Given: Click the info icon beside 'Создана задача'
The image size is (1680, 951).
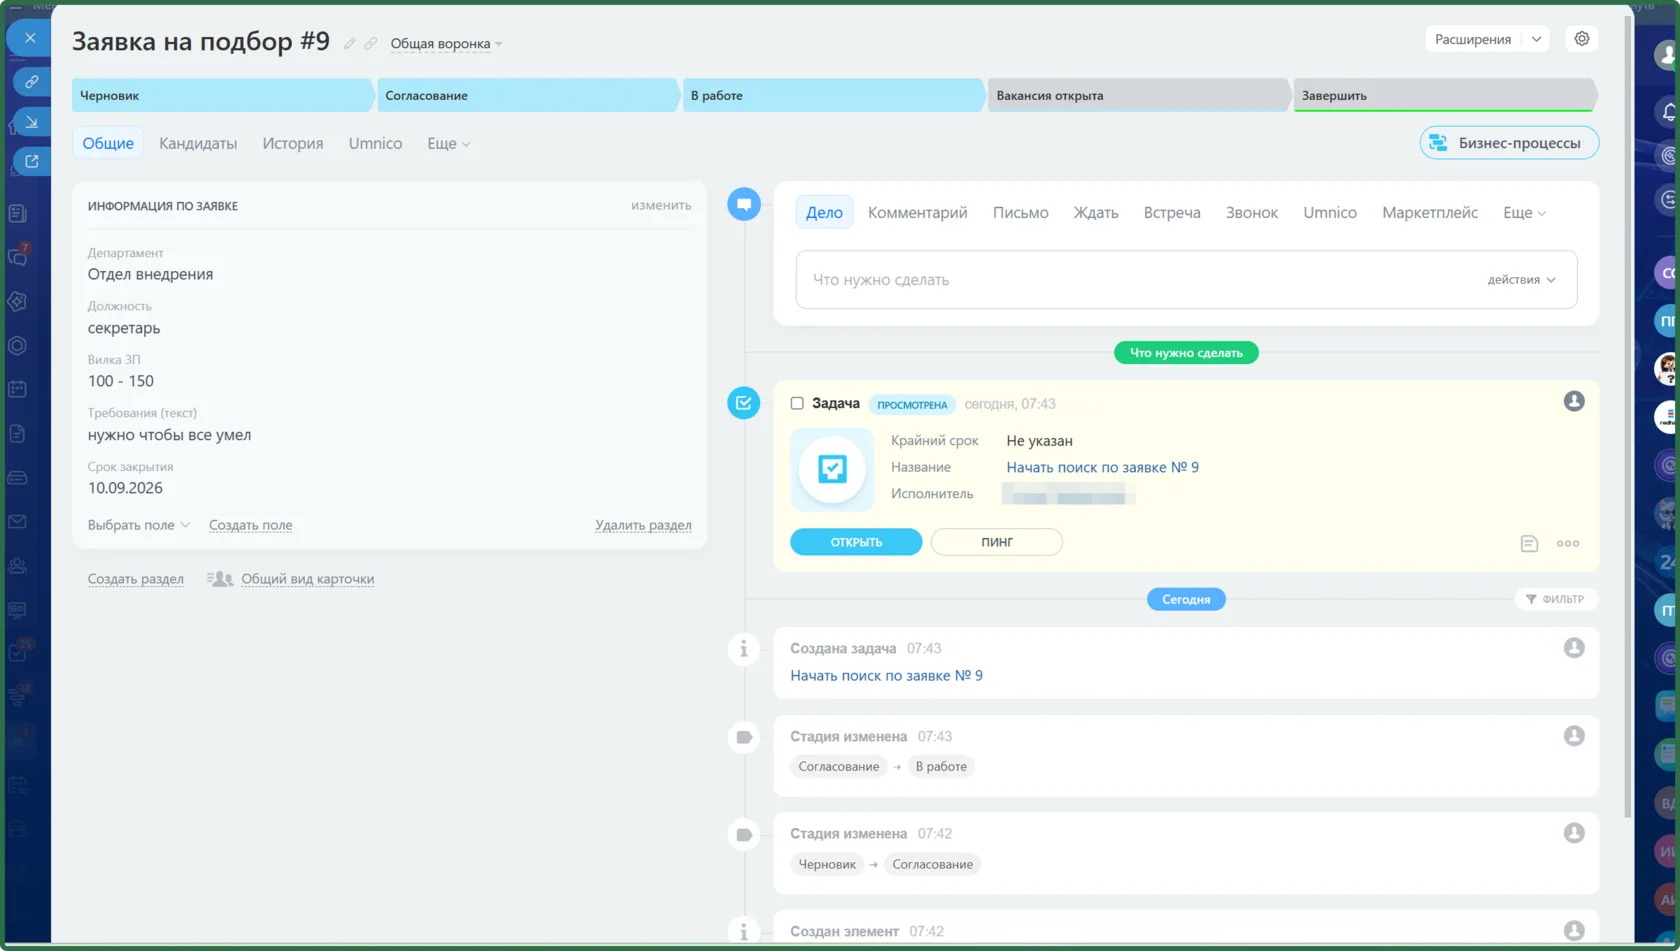Looking at the screenshot, I should pyautogui.click(x=744, y=649).
